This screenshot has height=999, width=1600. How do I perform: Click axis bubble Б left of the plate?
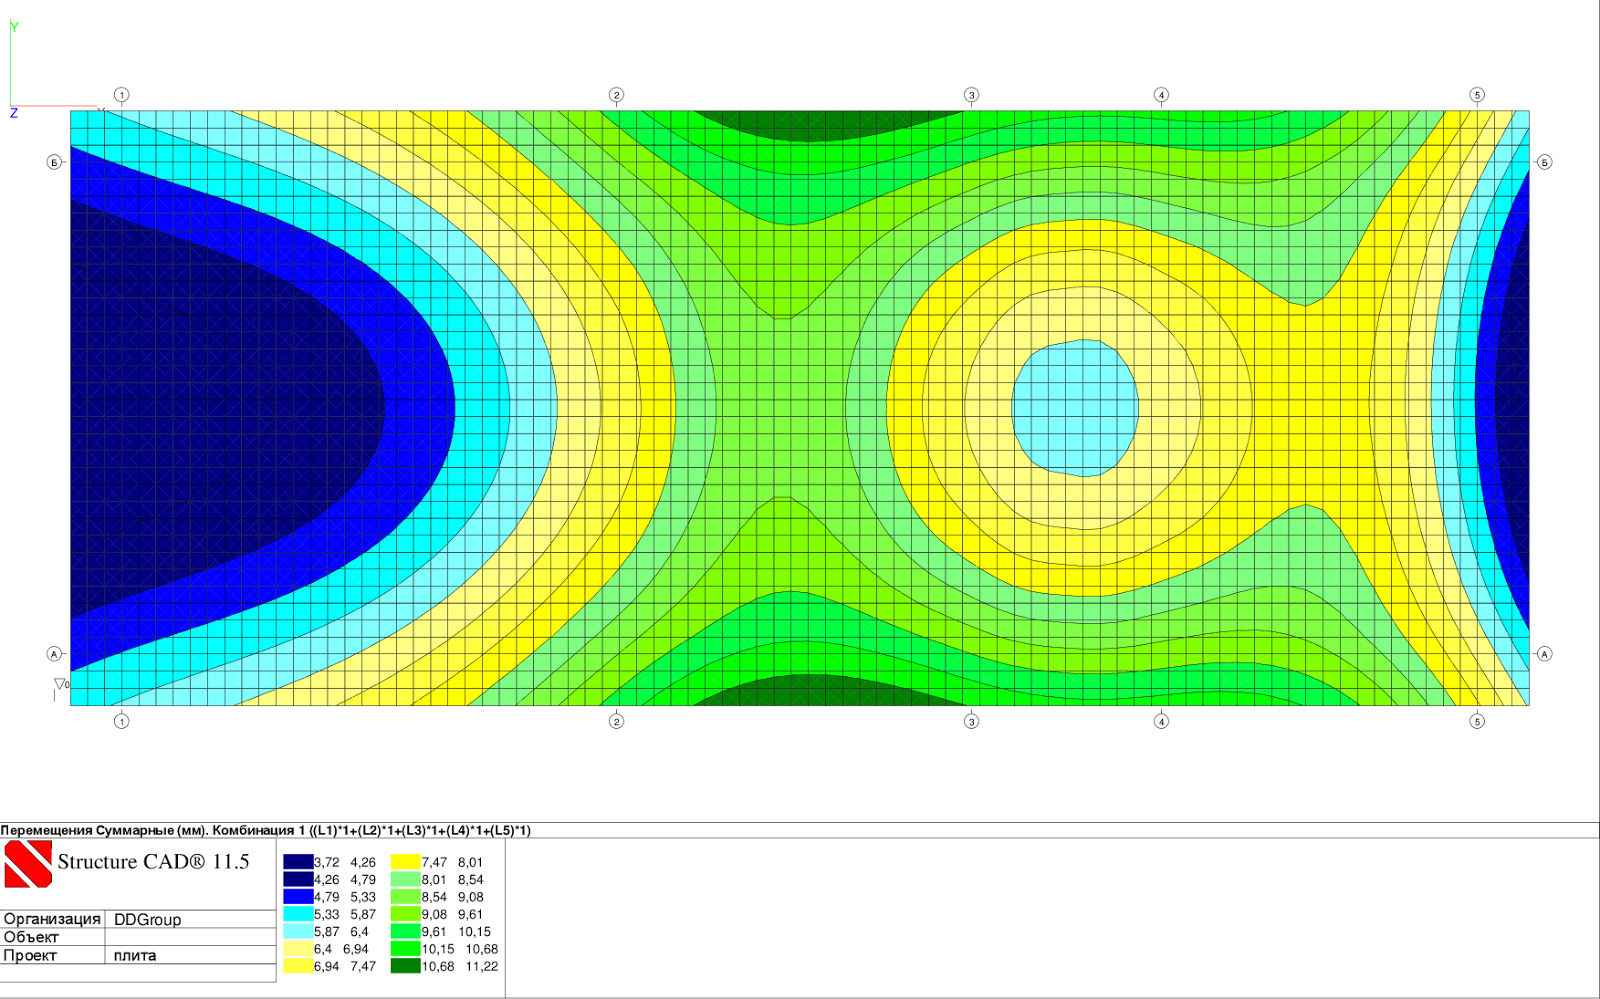click(54, 162)
